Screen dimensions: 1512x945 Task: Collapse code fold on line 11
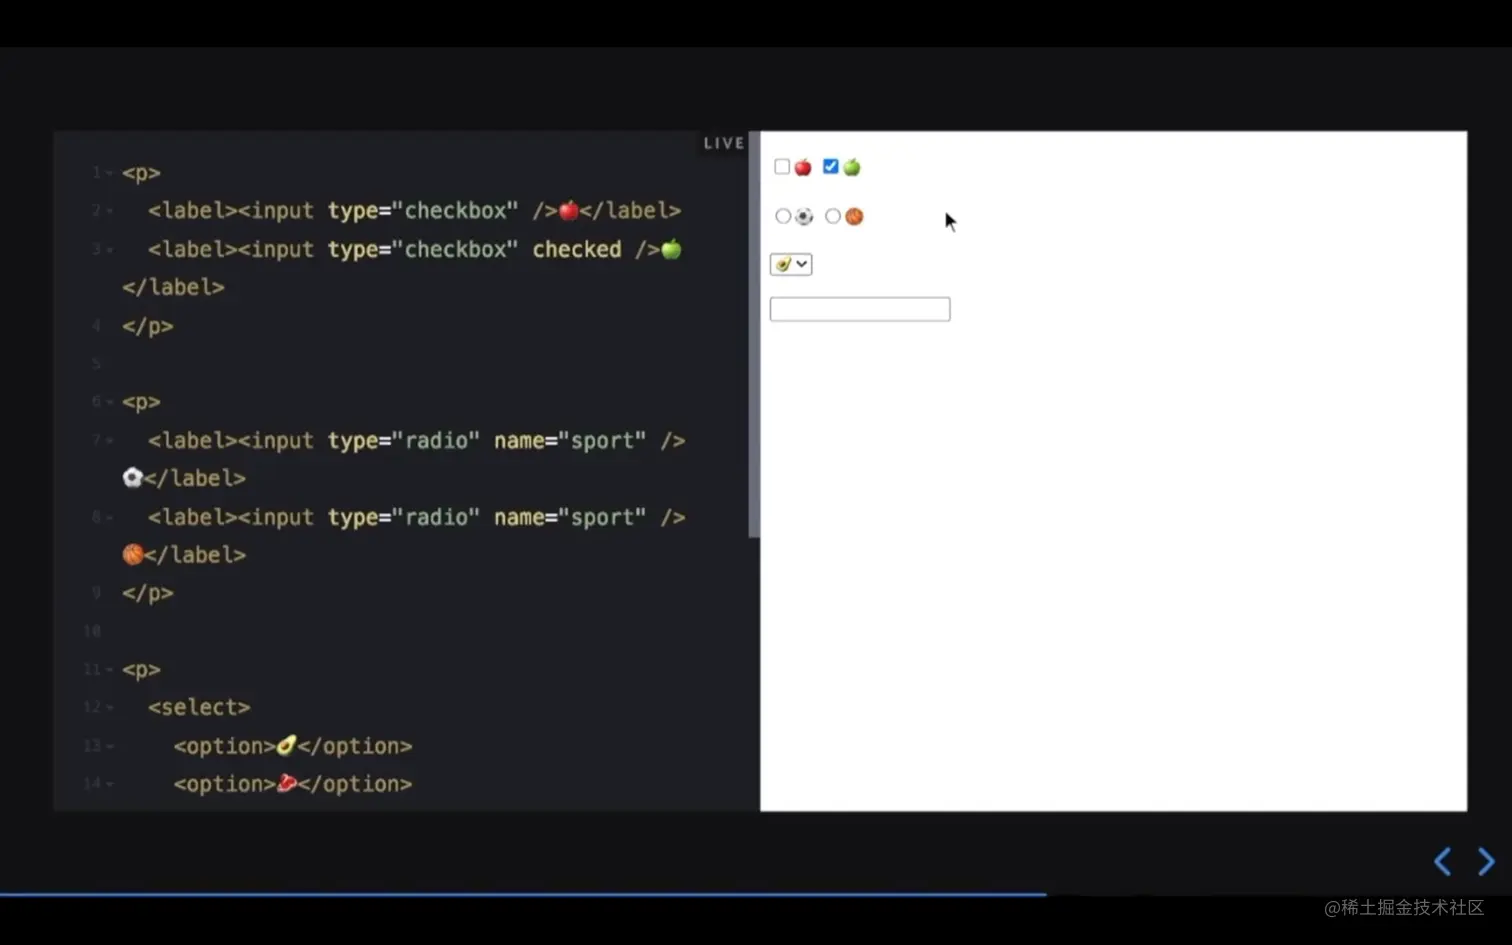pos(109,670)
